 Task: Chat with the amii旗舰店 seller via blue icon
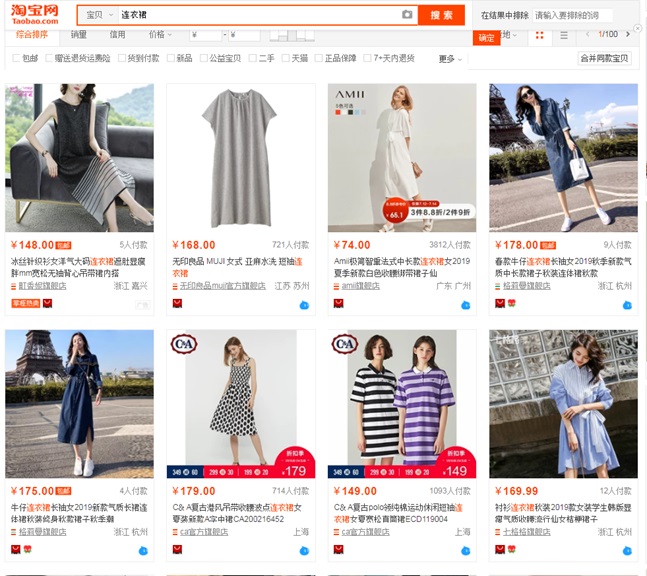coord(465,305)
